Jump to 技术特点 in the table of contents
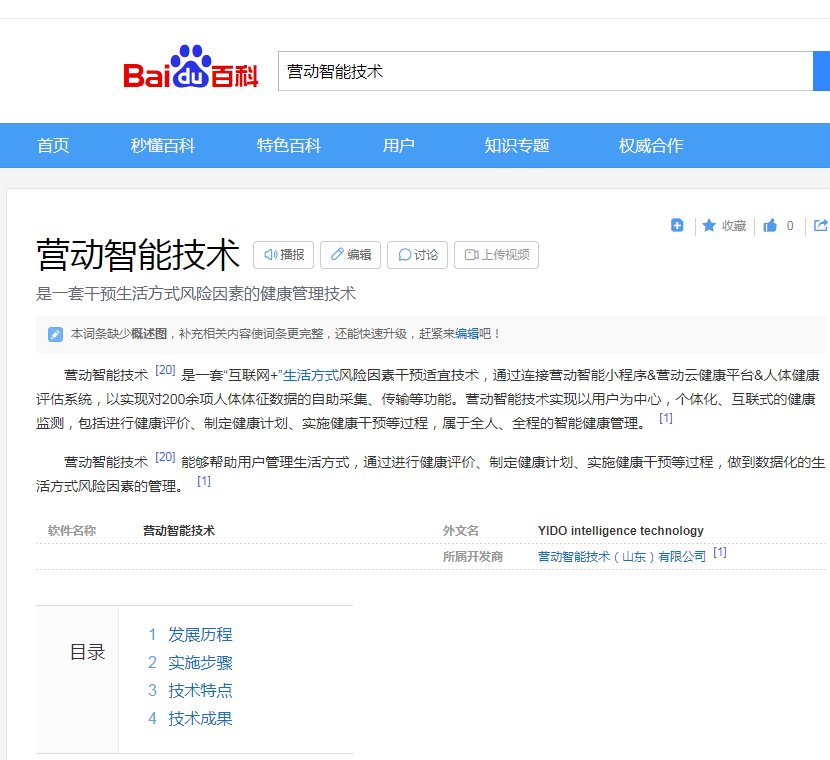 click(200, 691)
